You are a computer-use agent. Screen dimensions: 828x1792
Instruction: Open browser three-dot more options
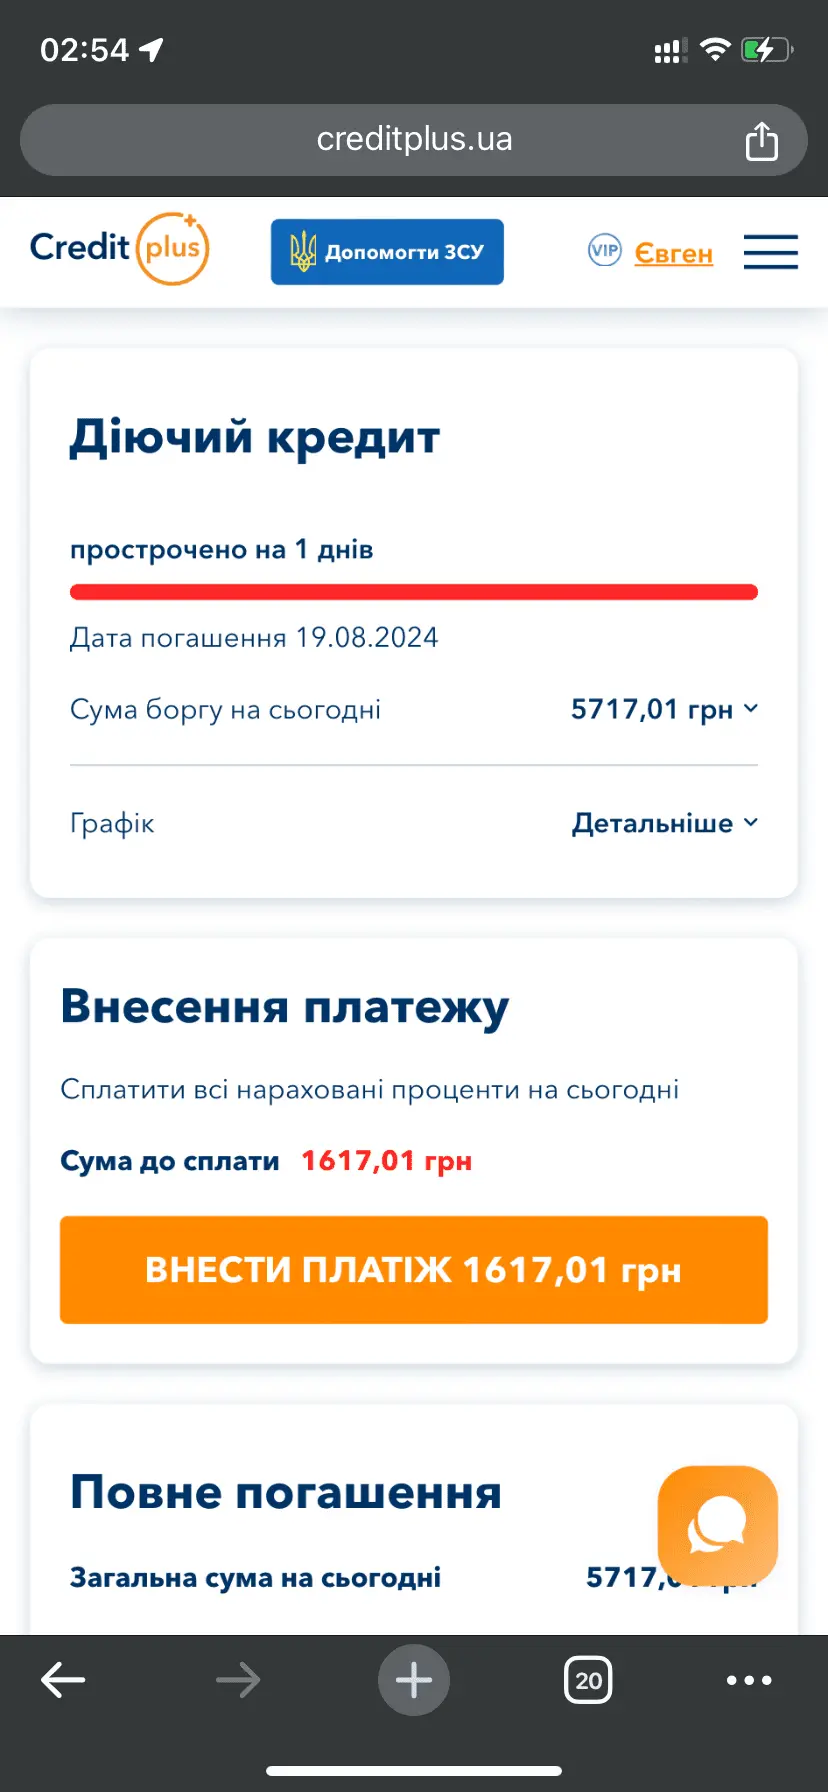tap(749, 1680)
